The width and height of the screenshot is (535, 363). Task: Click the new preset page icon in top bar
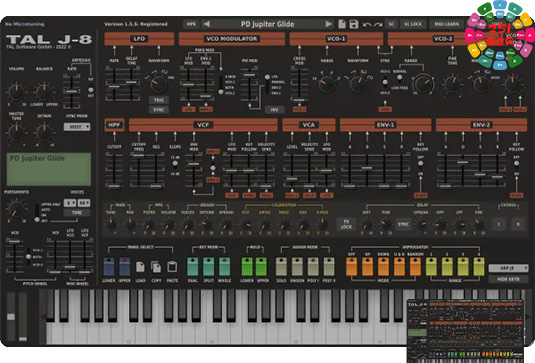pyautogui.click(x=342, y=24)
